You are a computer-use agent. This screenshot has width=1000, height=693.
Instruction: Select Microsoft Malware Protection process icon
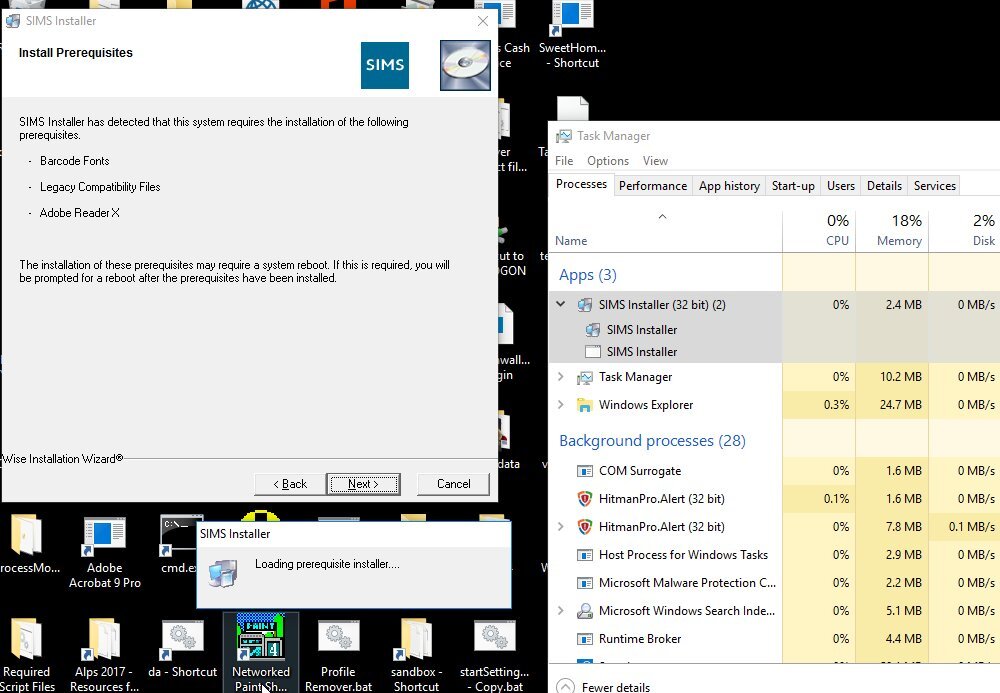[585, 583]
